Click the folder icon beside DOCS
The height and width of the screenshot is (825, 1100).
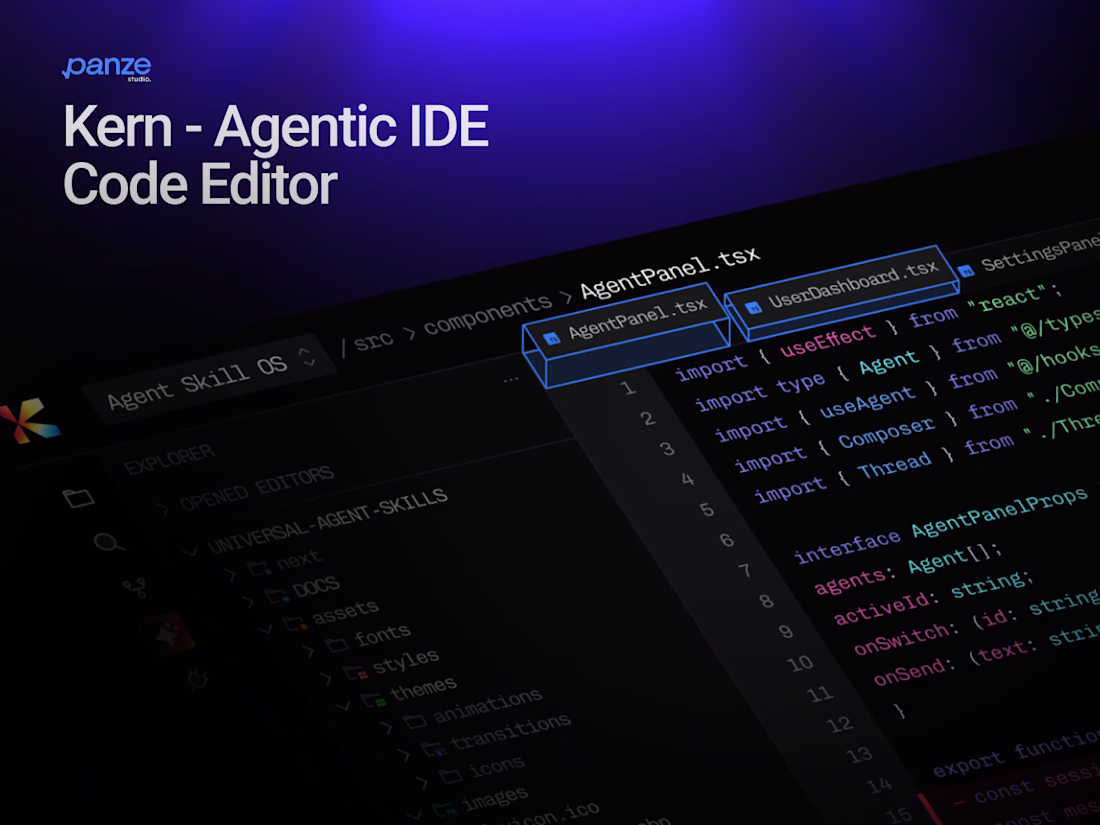click(x=277, y=596)
